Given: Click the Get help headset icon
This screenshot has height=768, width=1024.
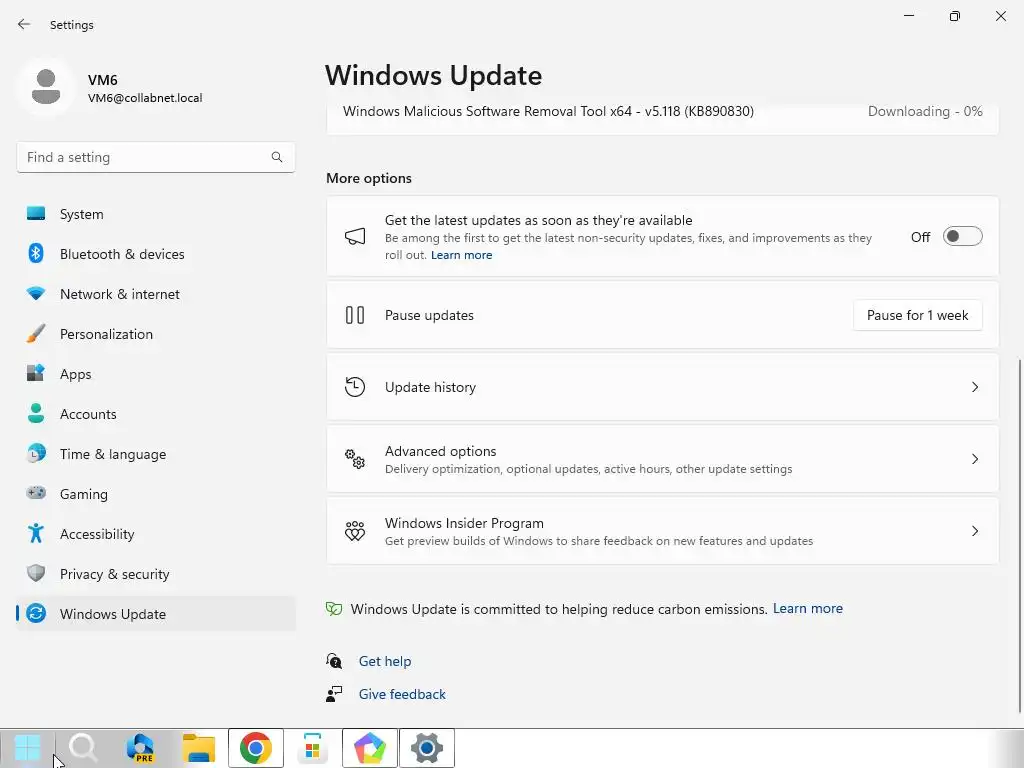Looking at the screenshot, I should coord(334,661).
